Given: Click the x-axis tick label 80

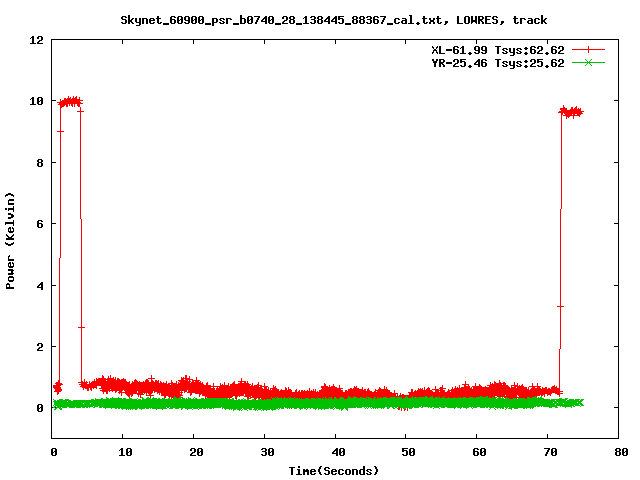Looking at the screenshot, I should point(621,452).
